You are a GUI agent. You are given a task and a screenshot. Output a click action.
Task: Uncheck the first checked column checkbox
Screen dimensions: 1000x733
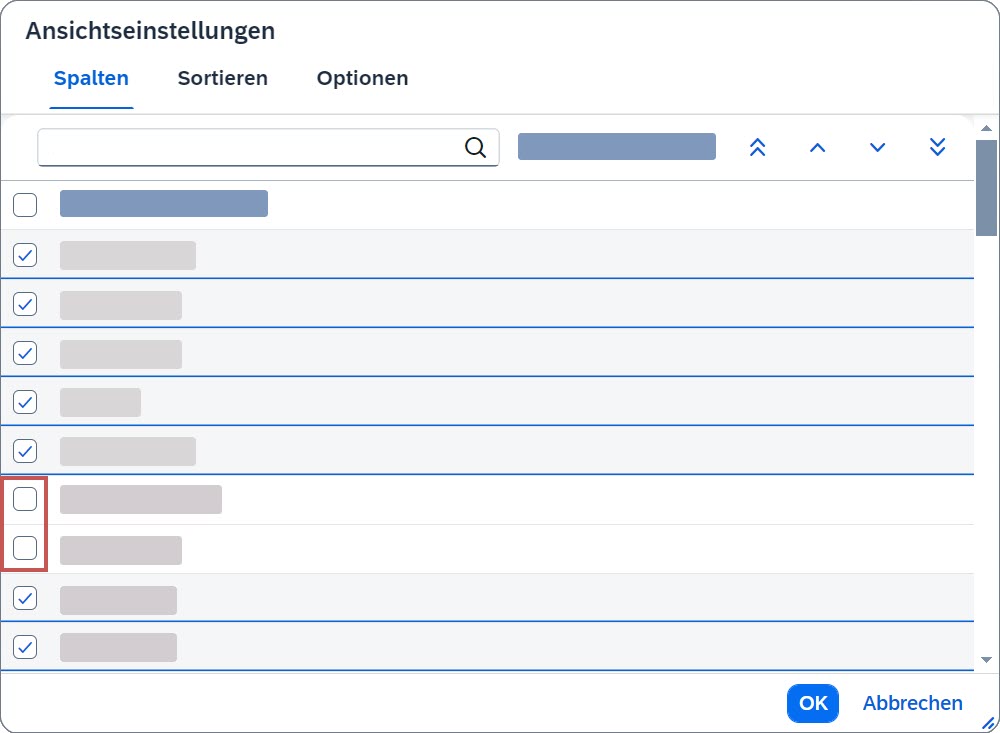[25, 255]
